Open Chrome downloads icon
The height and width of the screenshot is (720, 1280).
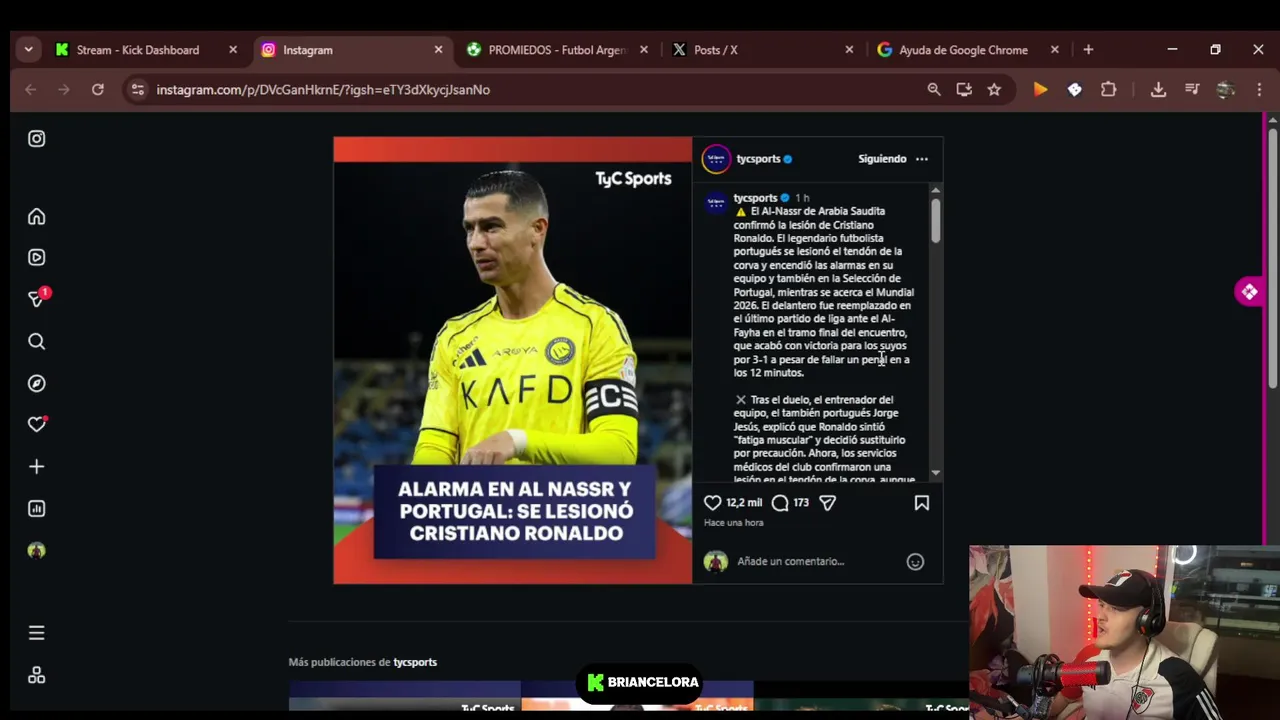pyautogui.click(x=1158, y=90)
